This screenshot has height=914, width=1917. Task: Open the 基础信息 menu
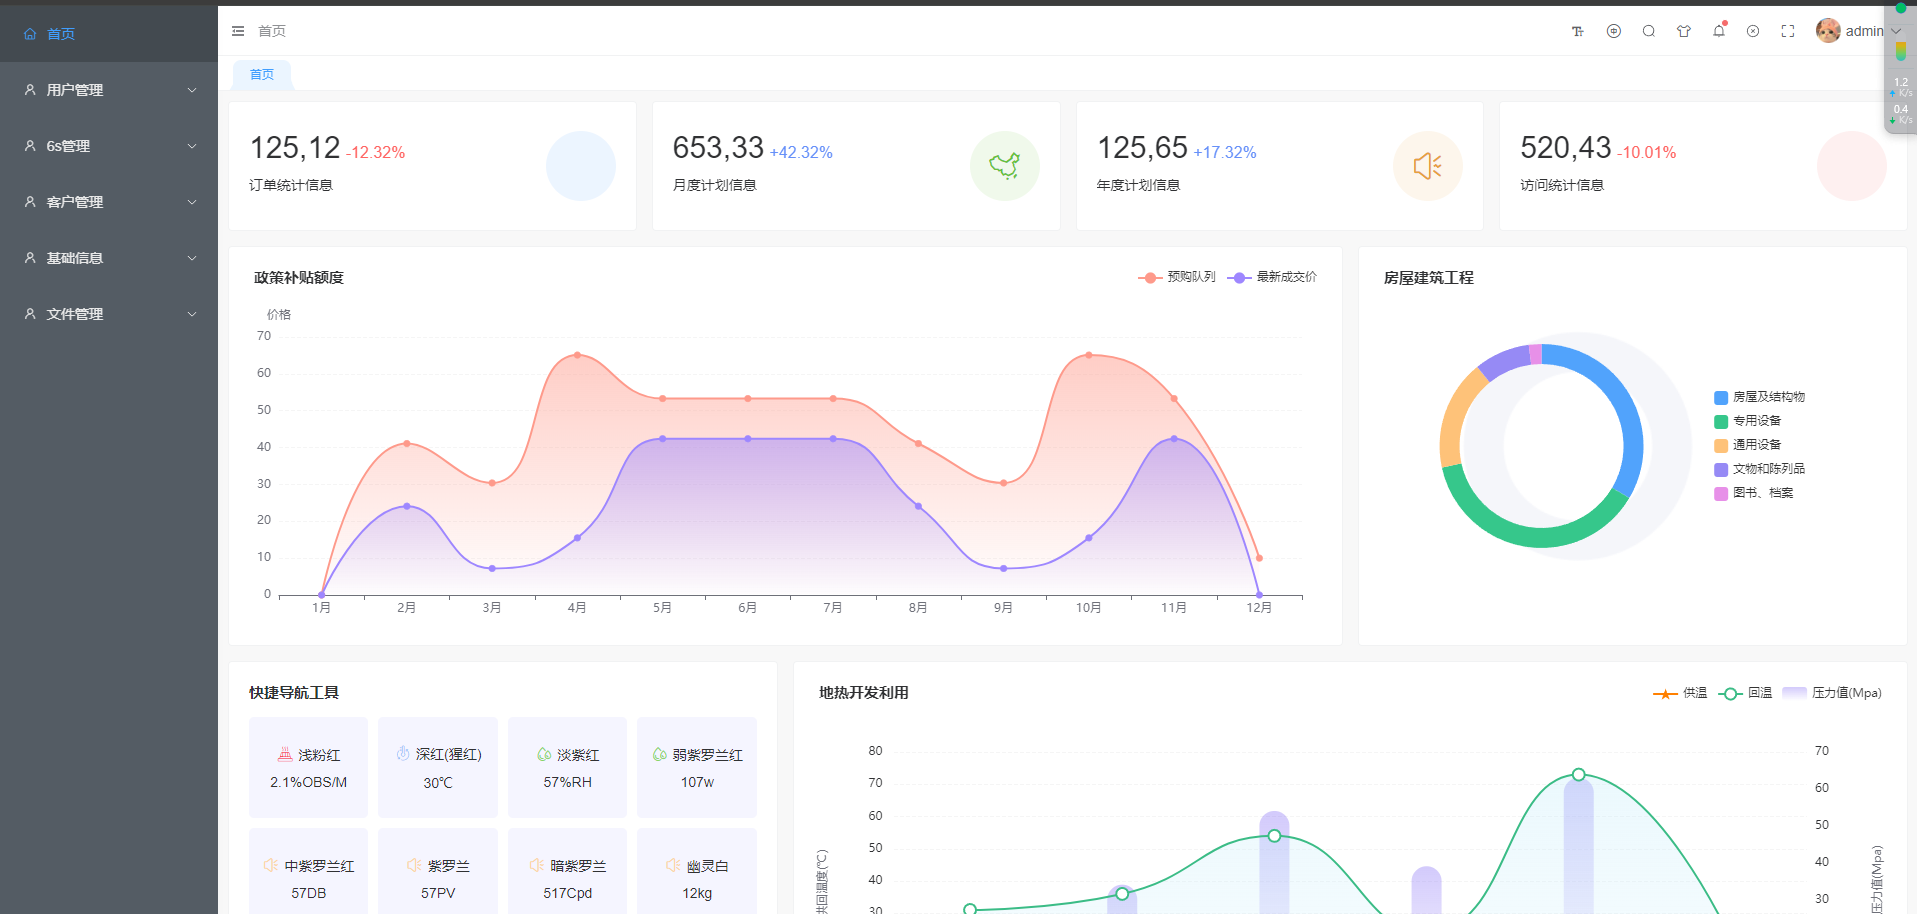(109, 258)
